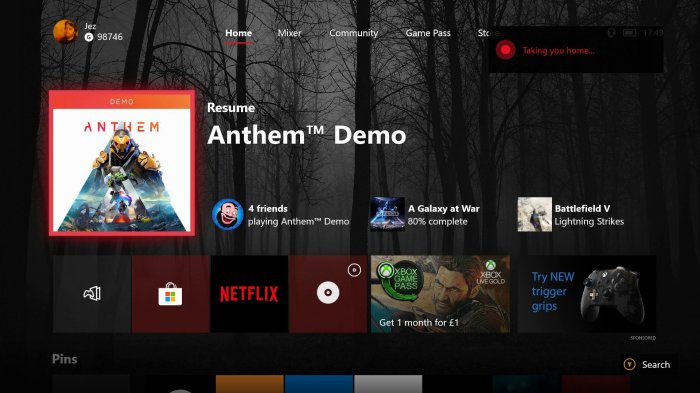
Task: Open the friends avatar icon
Action: coord(228,214)
